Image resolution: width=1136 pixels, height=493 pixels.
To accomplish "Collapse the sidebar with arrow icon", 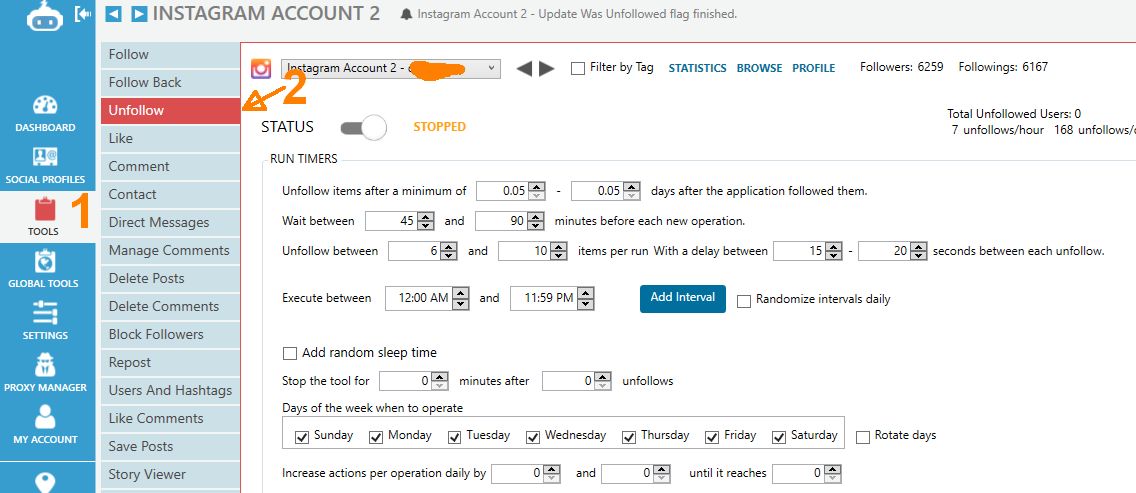I will (83, 14).
